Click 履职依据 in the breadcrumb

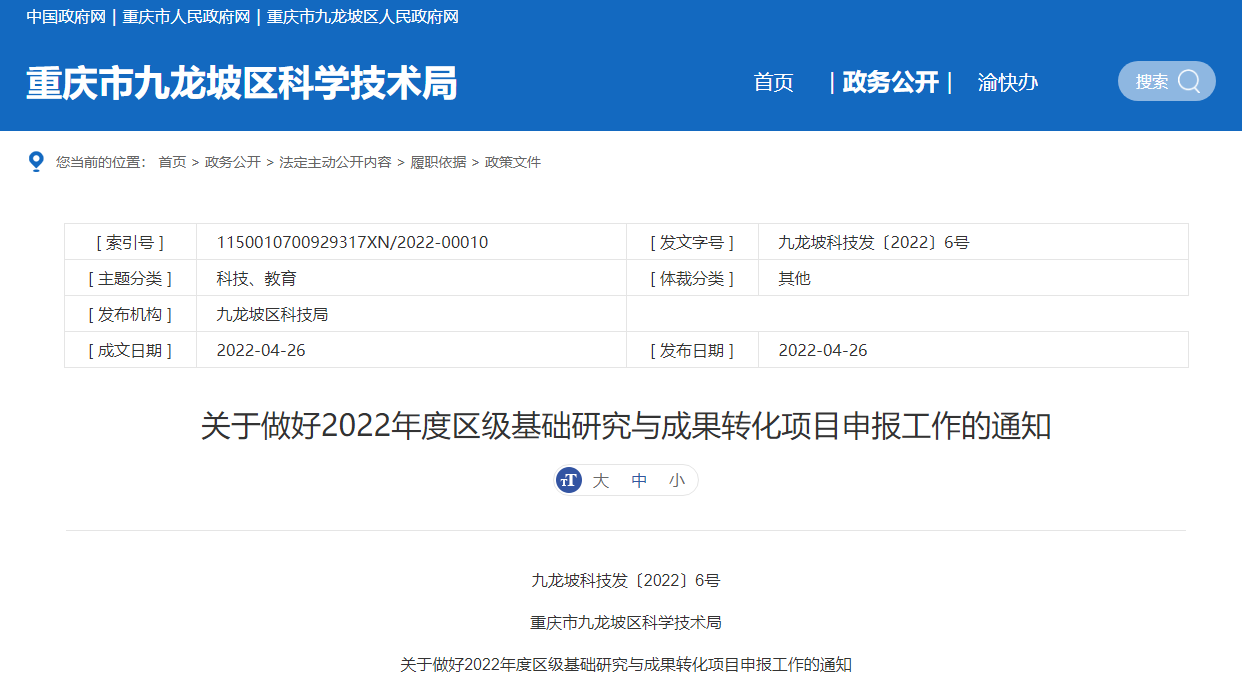pyautogui.click(x=438, y=162)
